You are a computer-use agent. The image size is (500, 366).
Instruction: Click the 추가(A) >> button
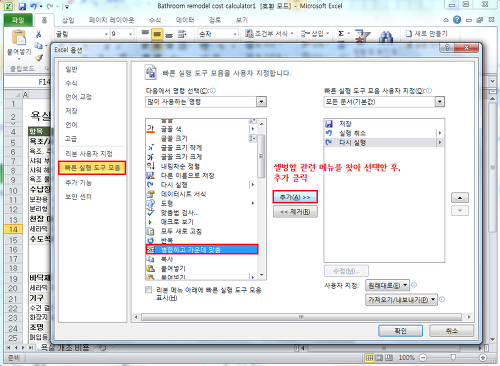click(295, 197)
